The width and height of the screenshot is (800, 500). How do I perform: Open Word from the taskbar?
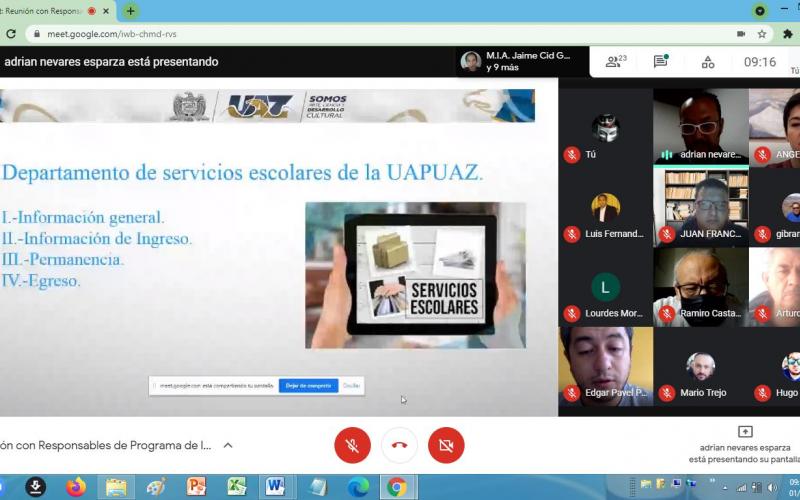[275, 487]
